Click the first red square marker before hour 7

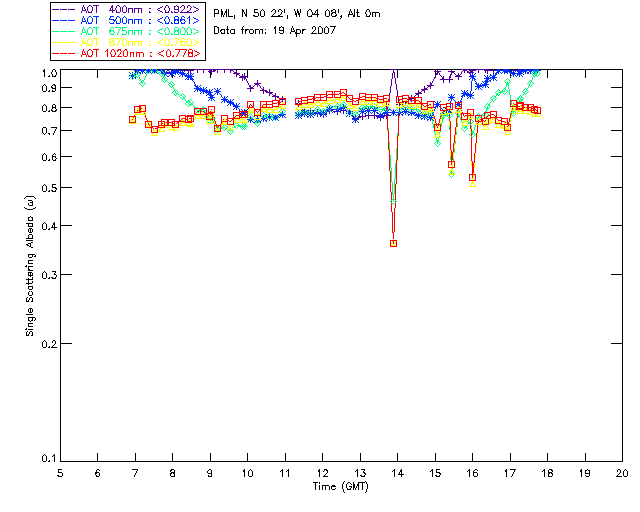[x=132, y=120]
